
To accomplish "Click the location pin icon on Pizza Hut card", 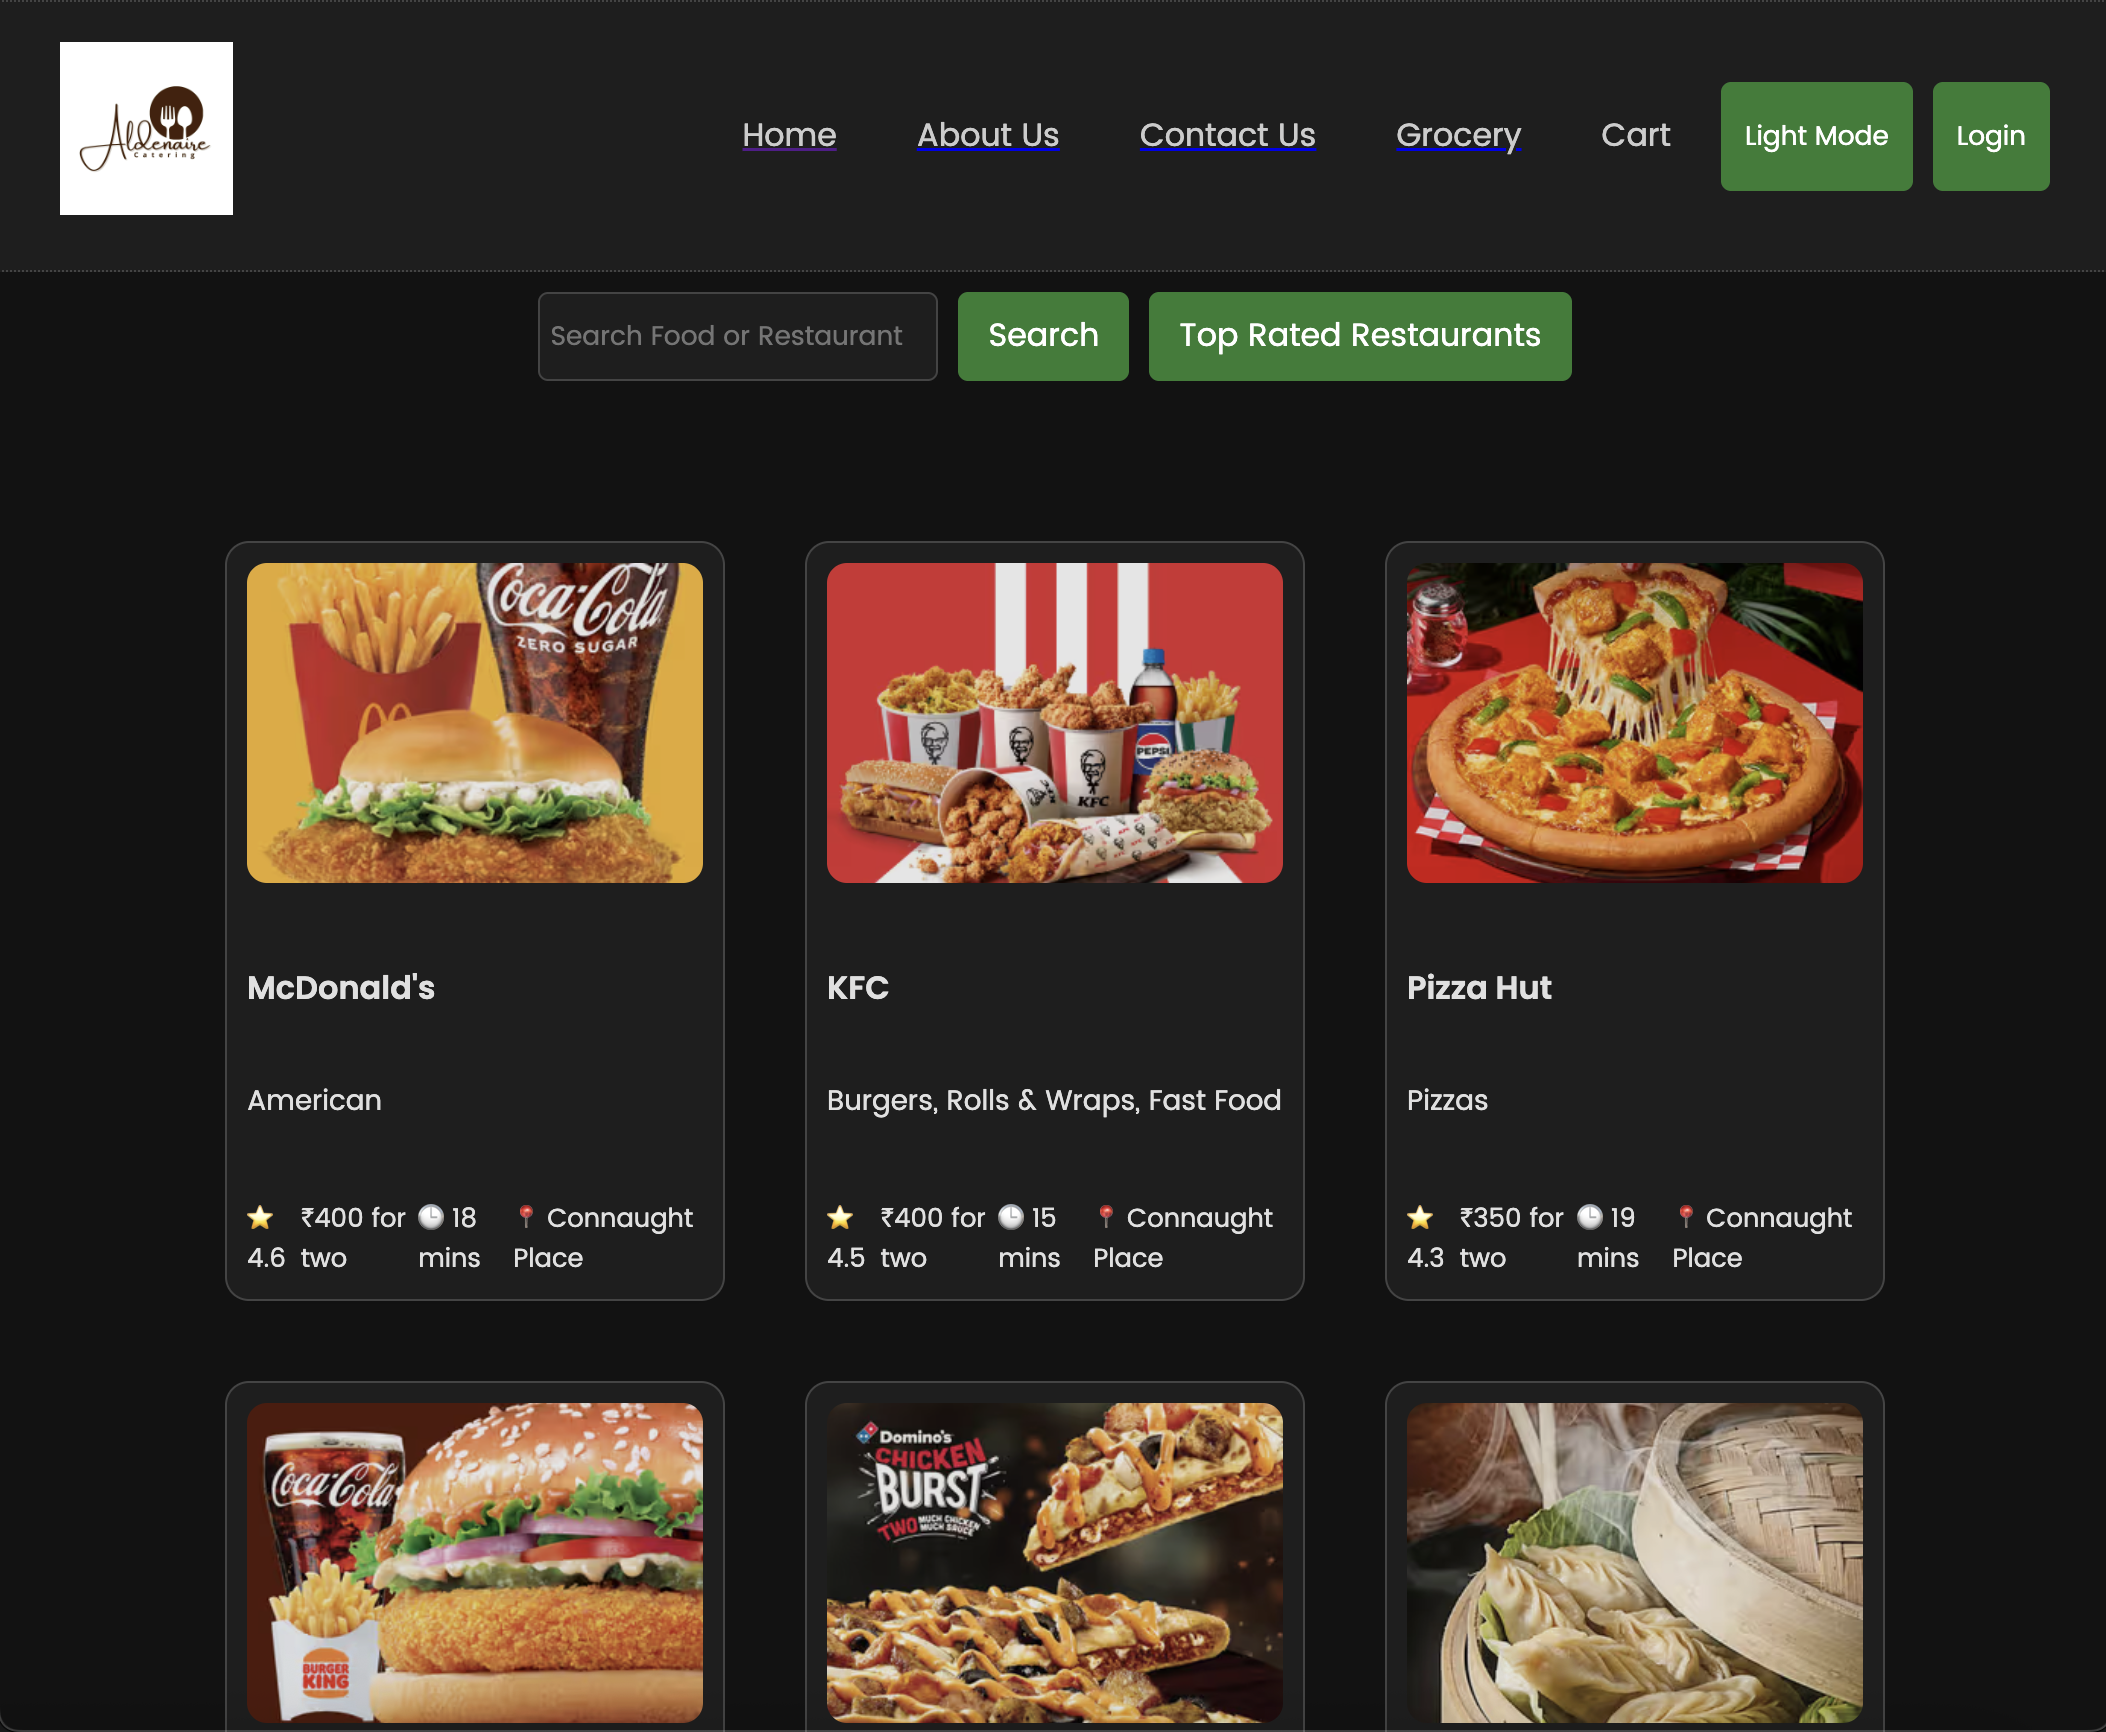I will [x=1686, y=1217].
